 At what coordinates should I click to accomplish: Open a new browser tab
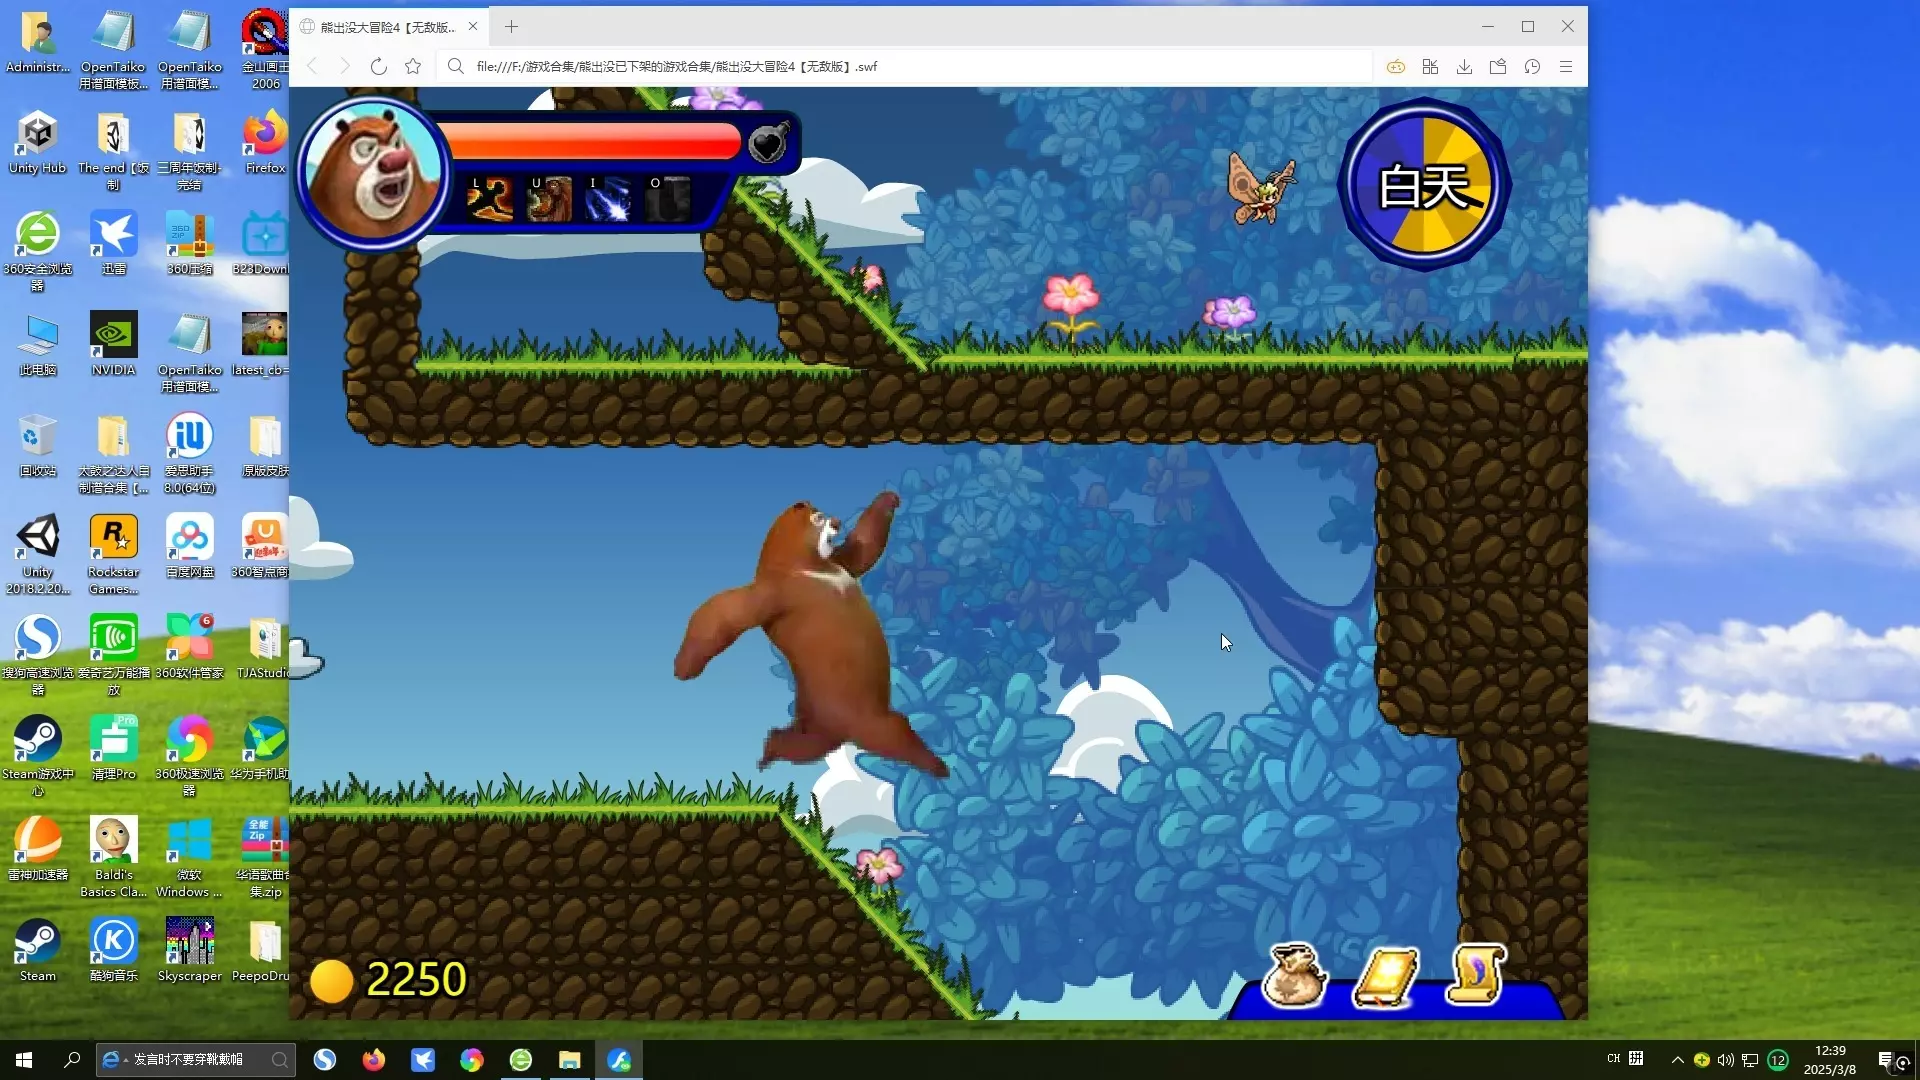[x=511, y=27]
